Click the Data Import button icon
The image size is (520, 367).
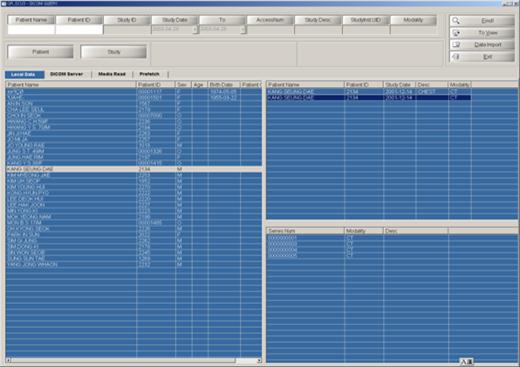(456, 45)
